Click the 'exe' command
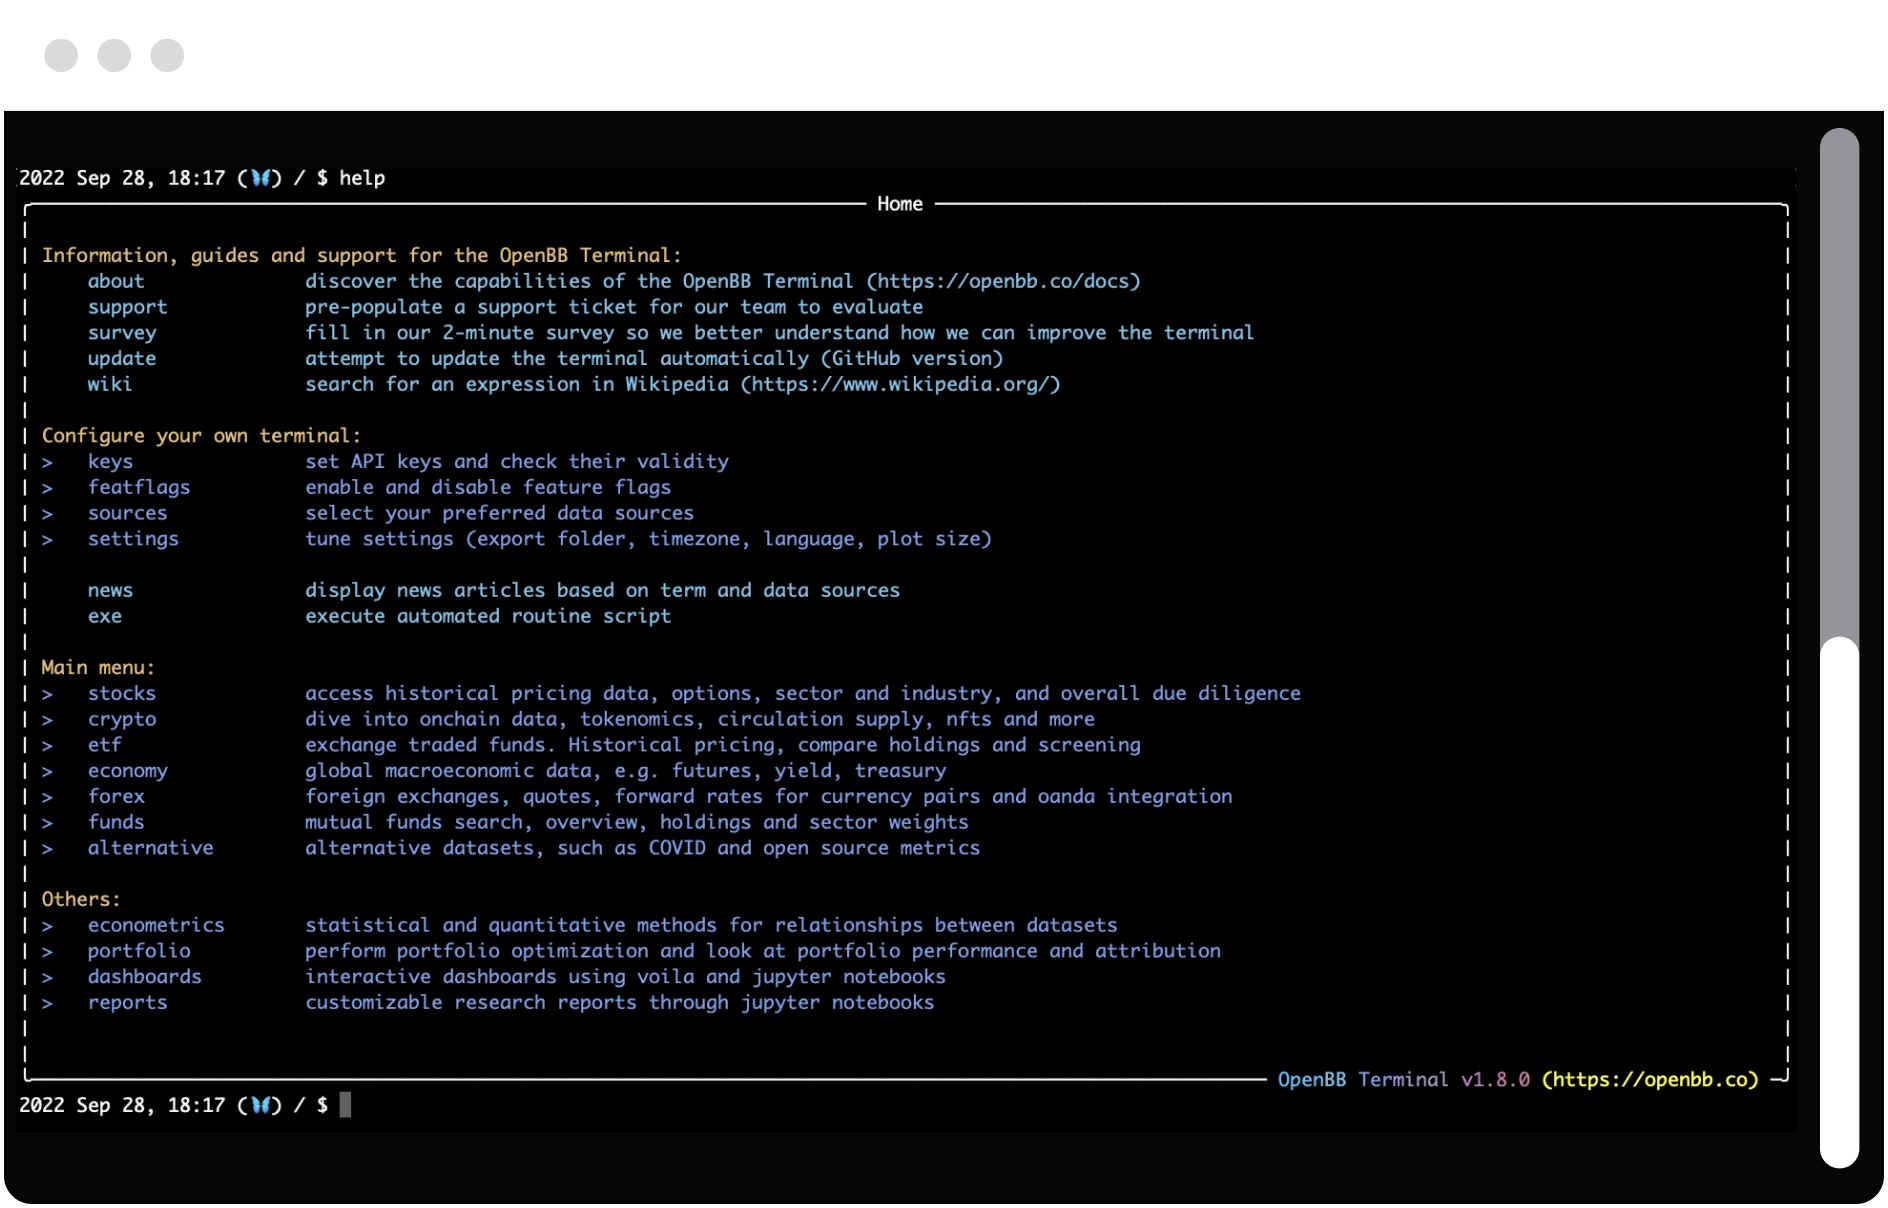Screen dimensions: 1888x1208 click(x=105, y=617)
